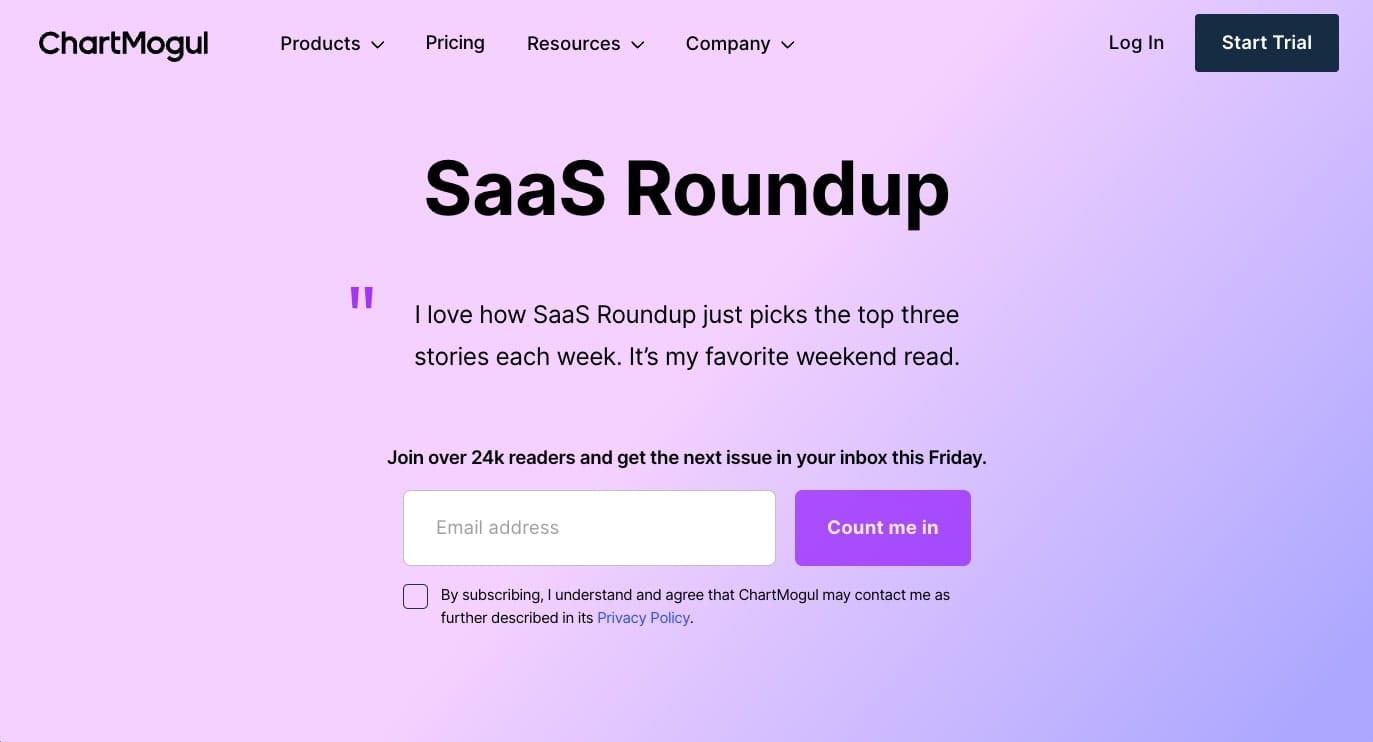Open the Products dropdown menu

321,43
